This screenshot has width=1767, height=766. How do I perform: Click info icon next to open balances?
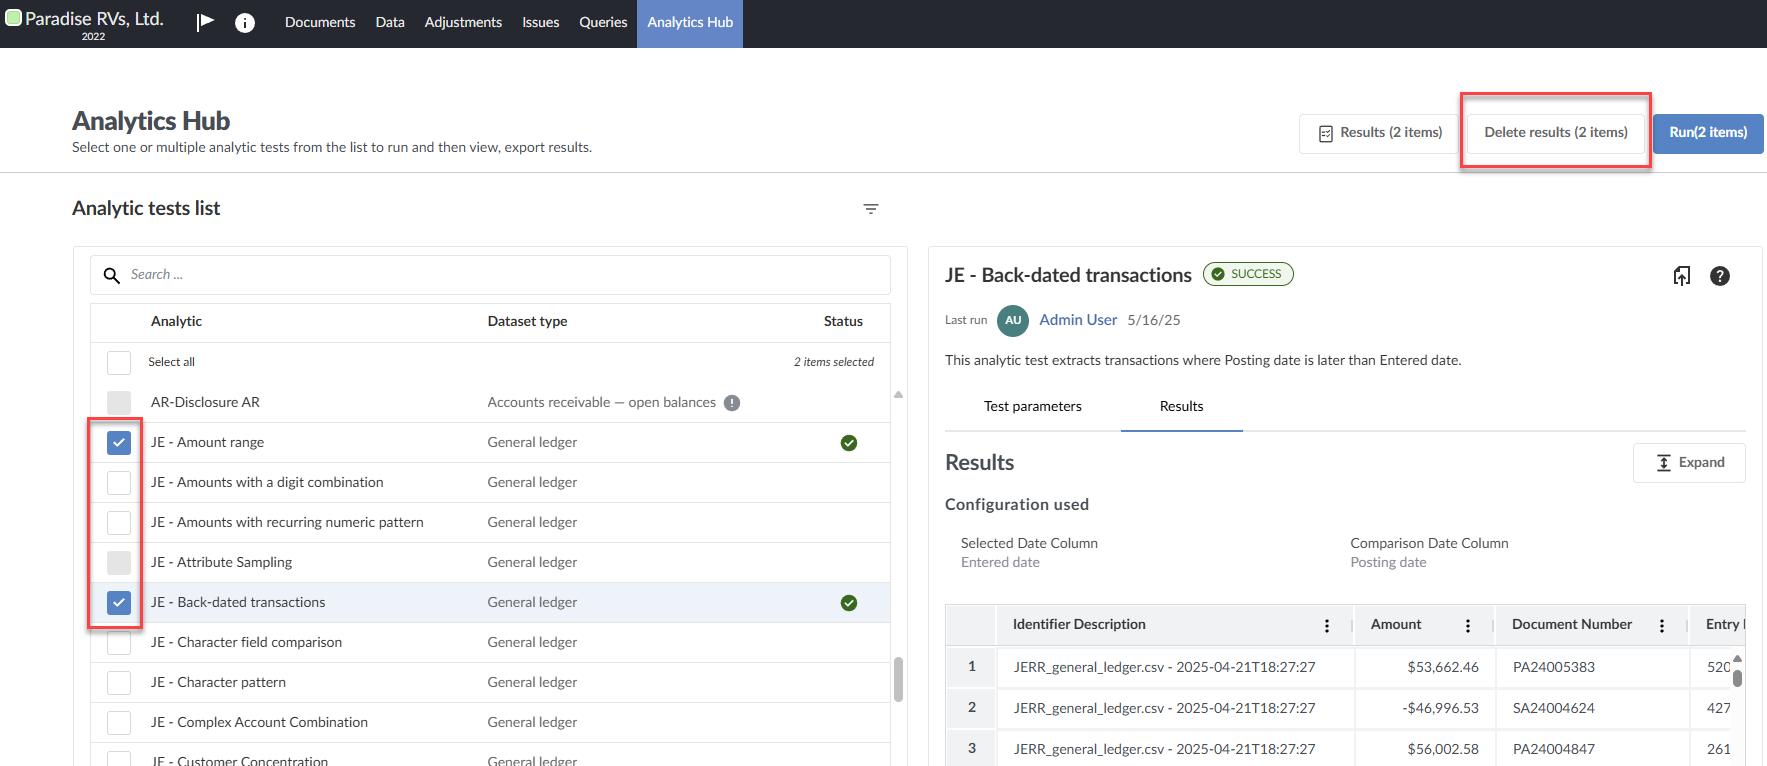(732, 403)
